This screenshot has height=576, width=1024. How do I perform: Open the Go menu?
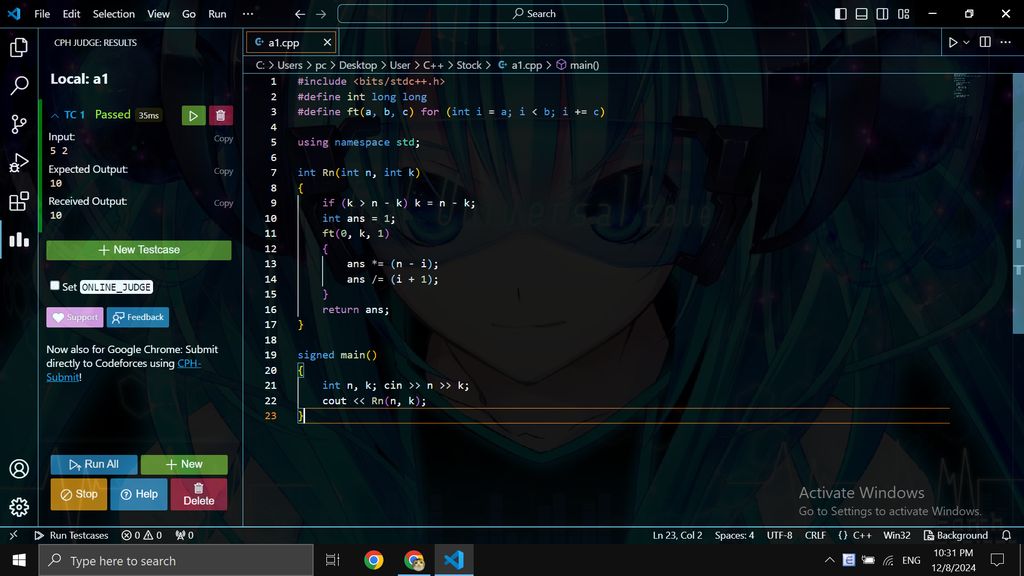pyautogui.click(x=189, y=14)
